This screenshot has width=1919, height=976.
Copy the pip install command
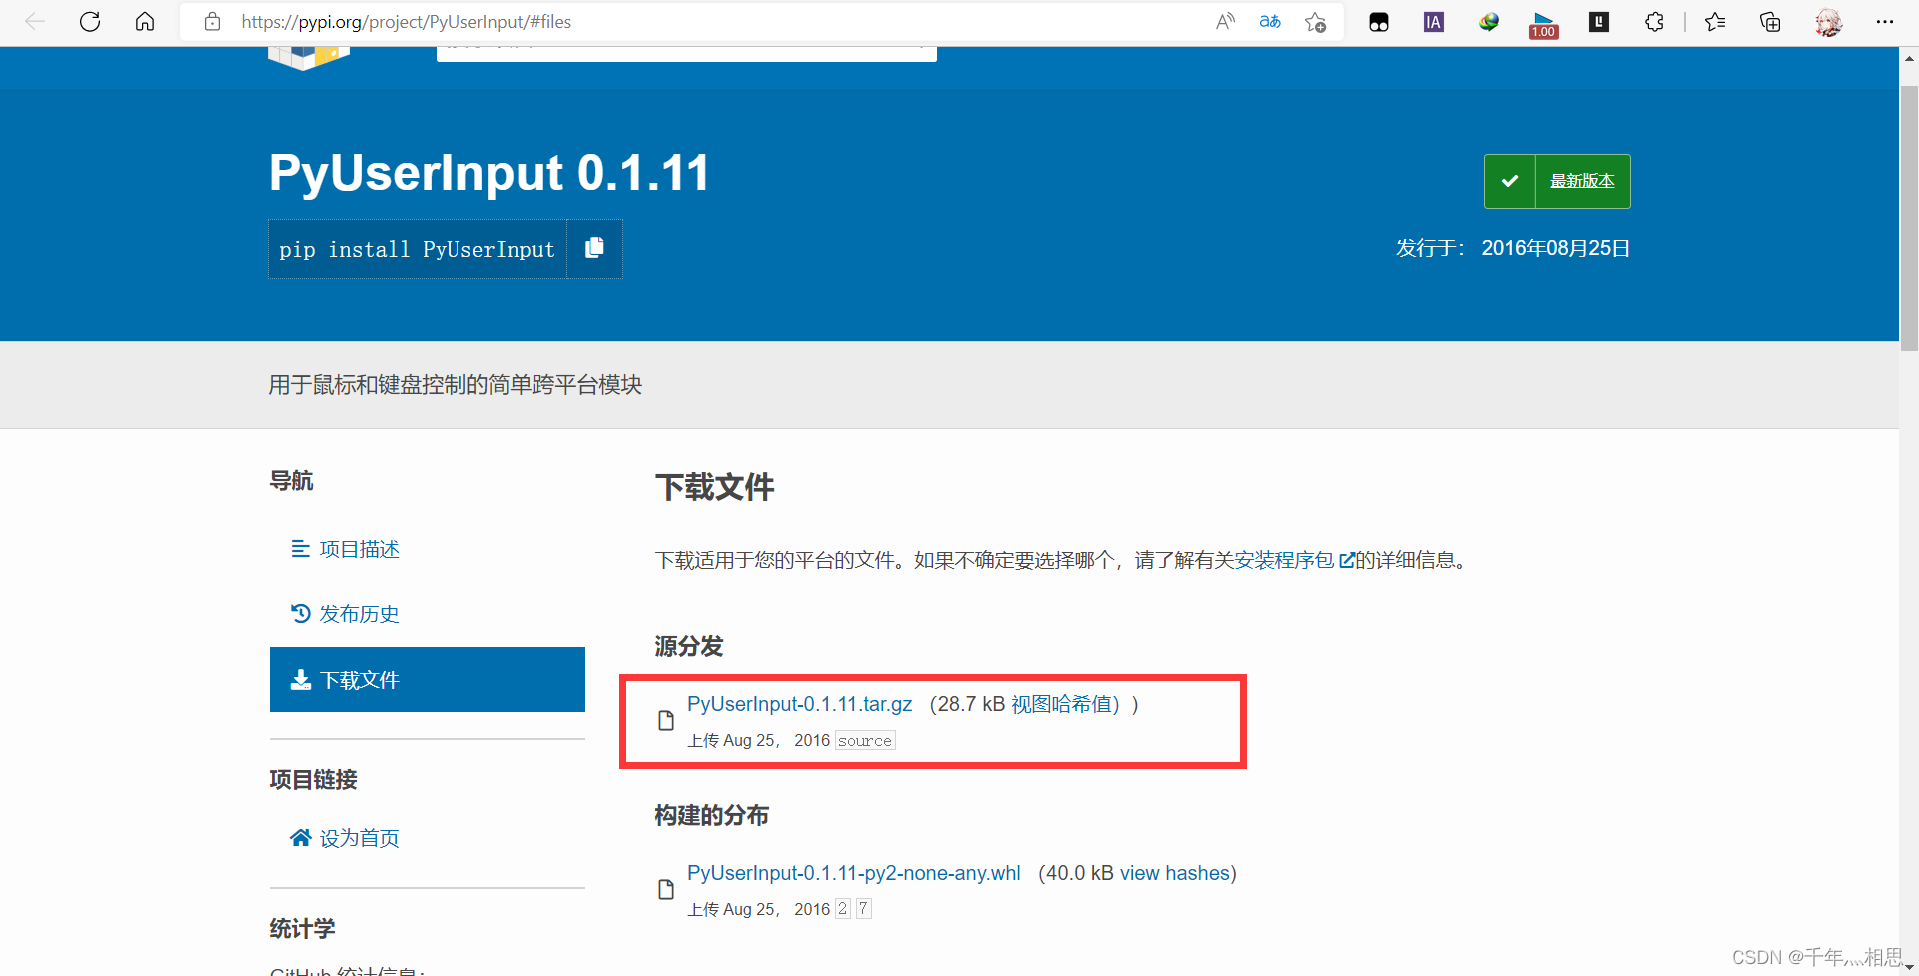click(x=594, y=248)
